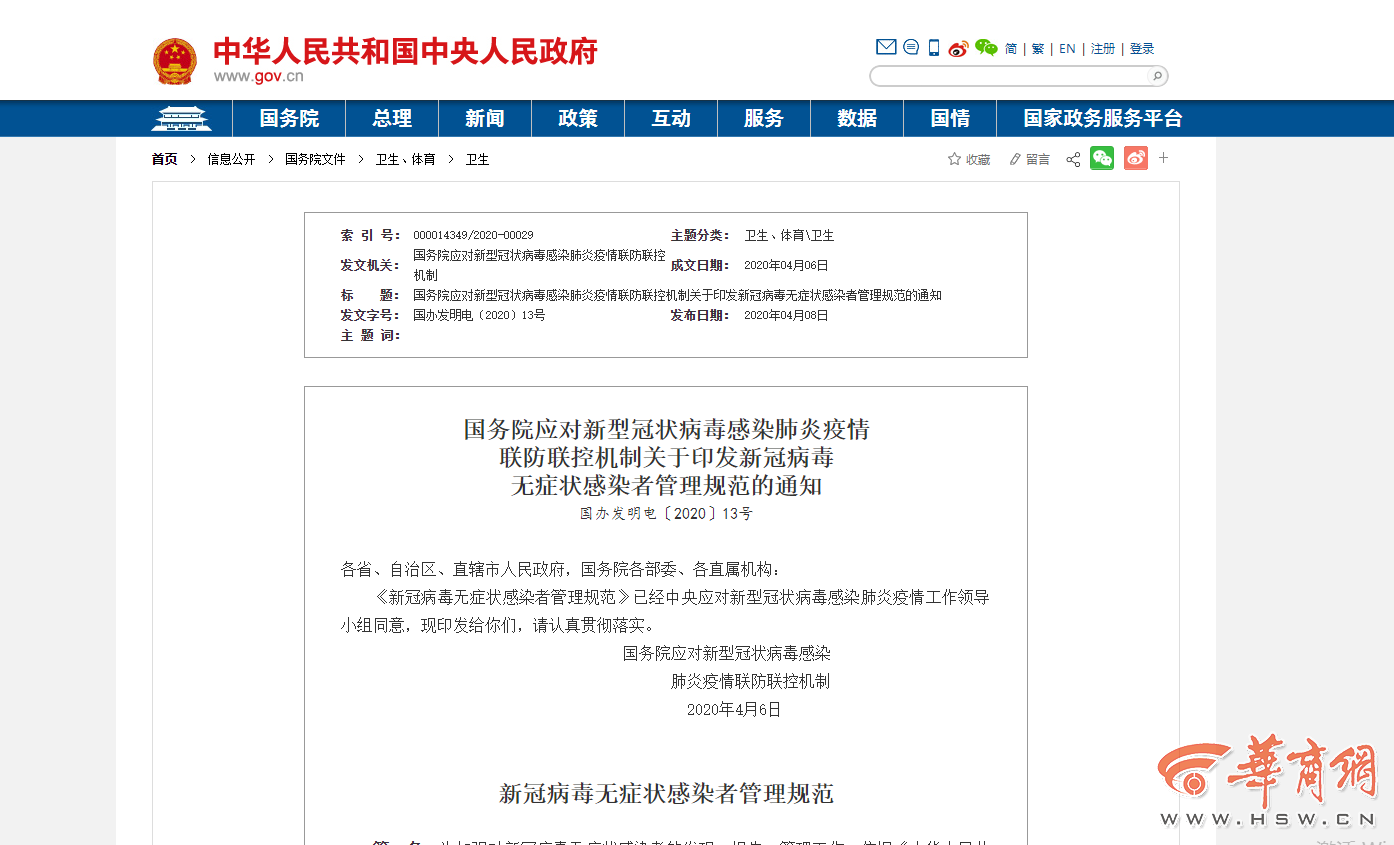Click the share nodes icon
Image resolution: width=1394 pixels, height=845 pixels.
click(1073, 159)
